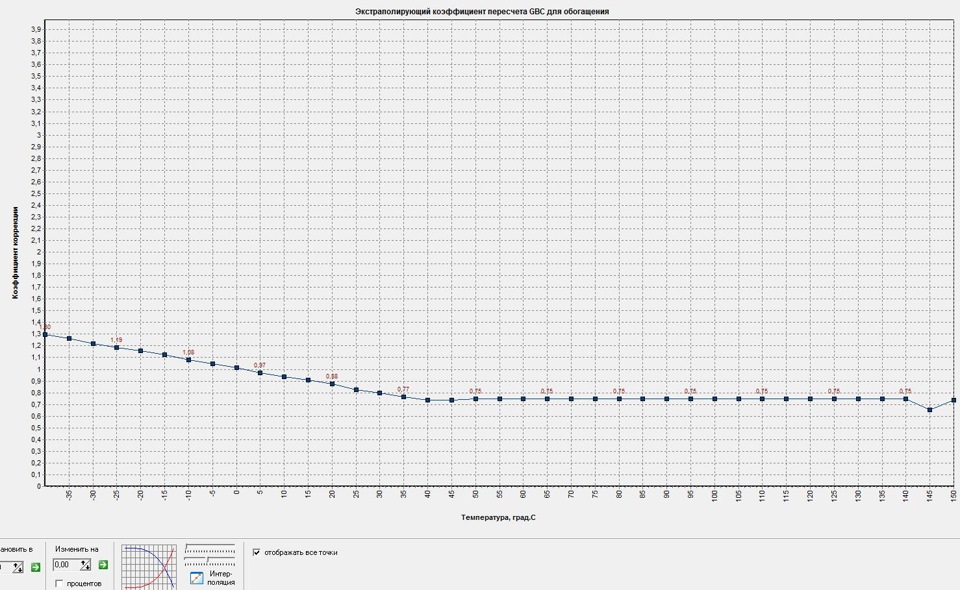This screenshot has height=590, width=960.
Task: Uncheck 'отображать все точки' checkbox
Action: pyautogui.click(x=257, y=552)
